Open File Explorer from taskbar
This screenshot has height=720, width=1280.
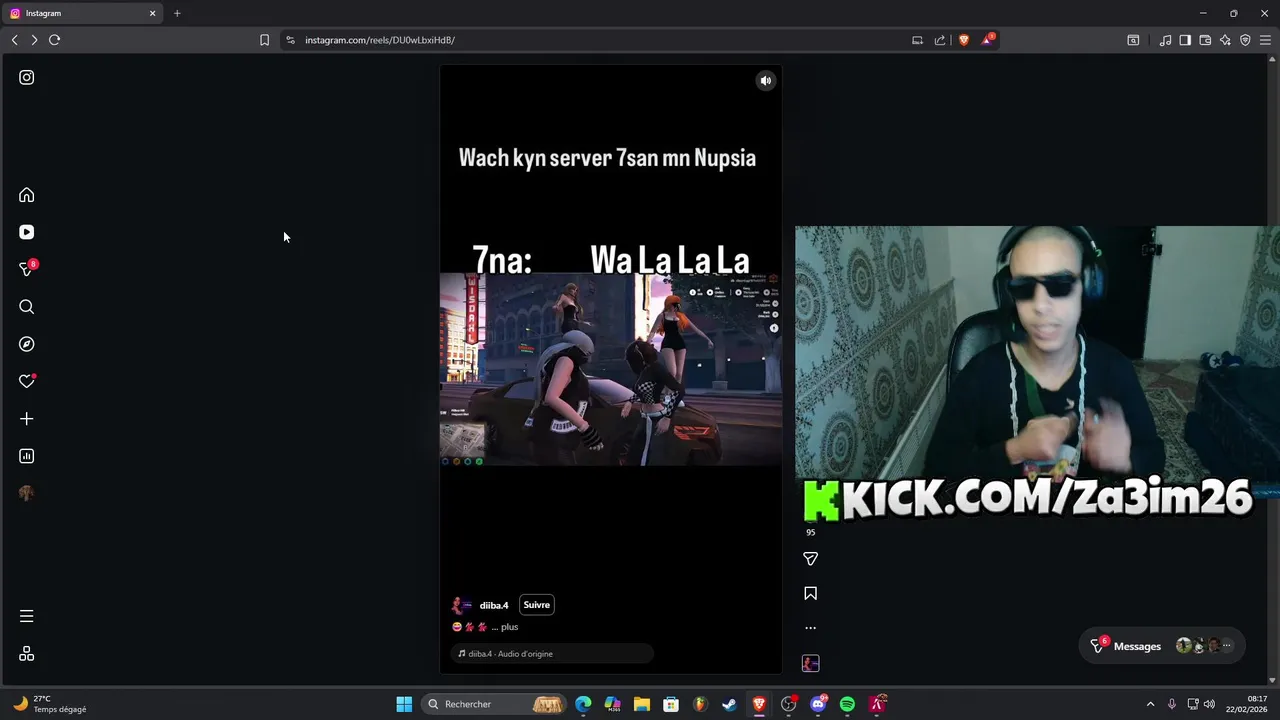click(642, 704)
